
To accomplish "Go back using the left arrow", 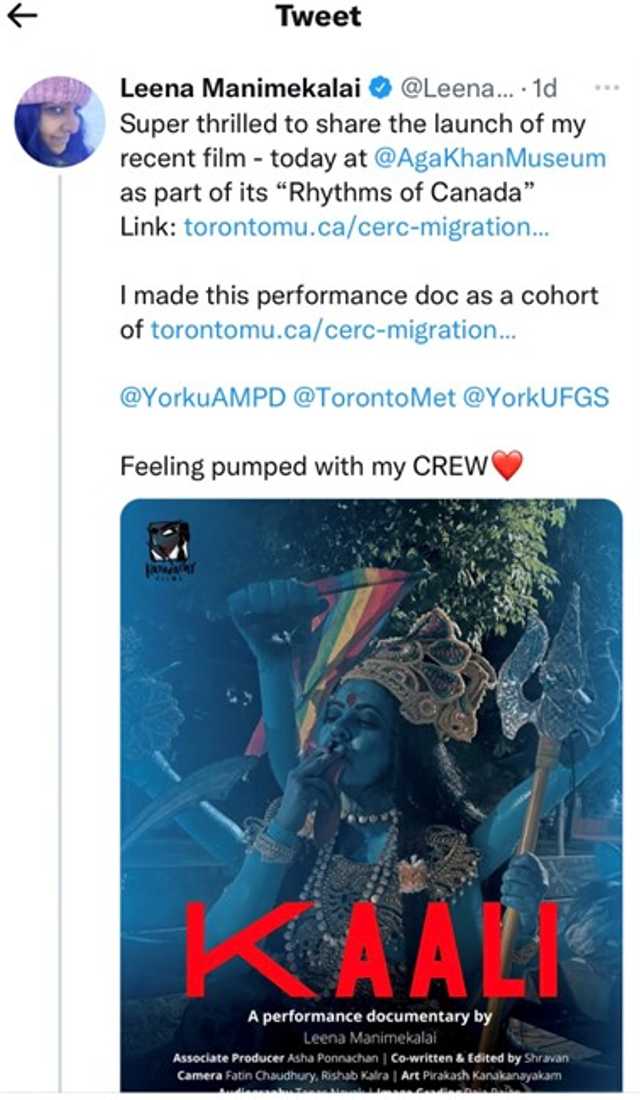I will [22, 17].
